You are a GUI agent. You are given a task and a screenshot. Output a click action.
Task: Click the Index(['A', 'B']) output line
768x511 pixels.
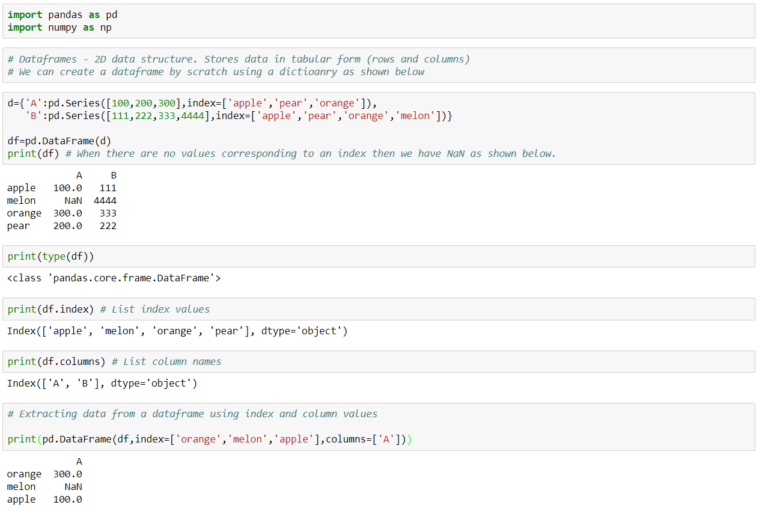pyautogui.click(x=102, y=382)
